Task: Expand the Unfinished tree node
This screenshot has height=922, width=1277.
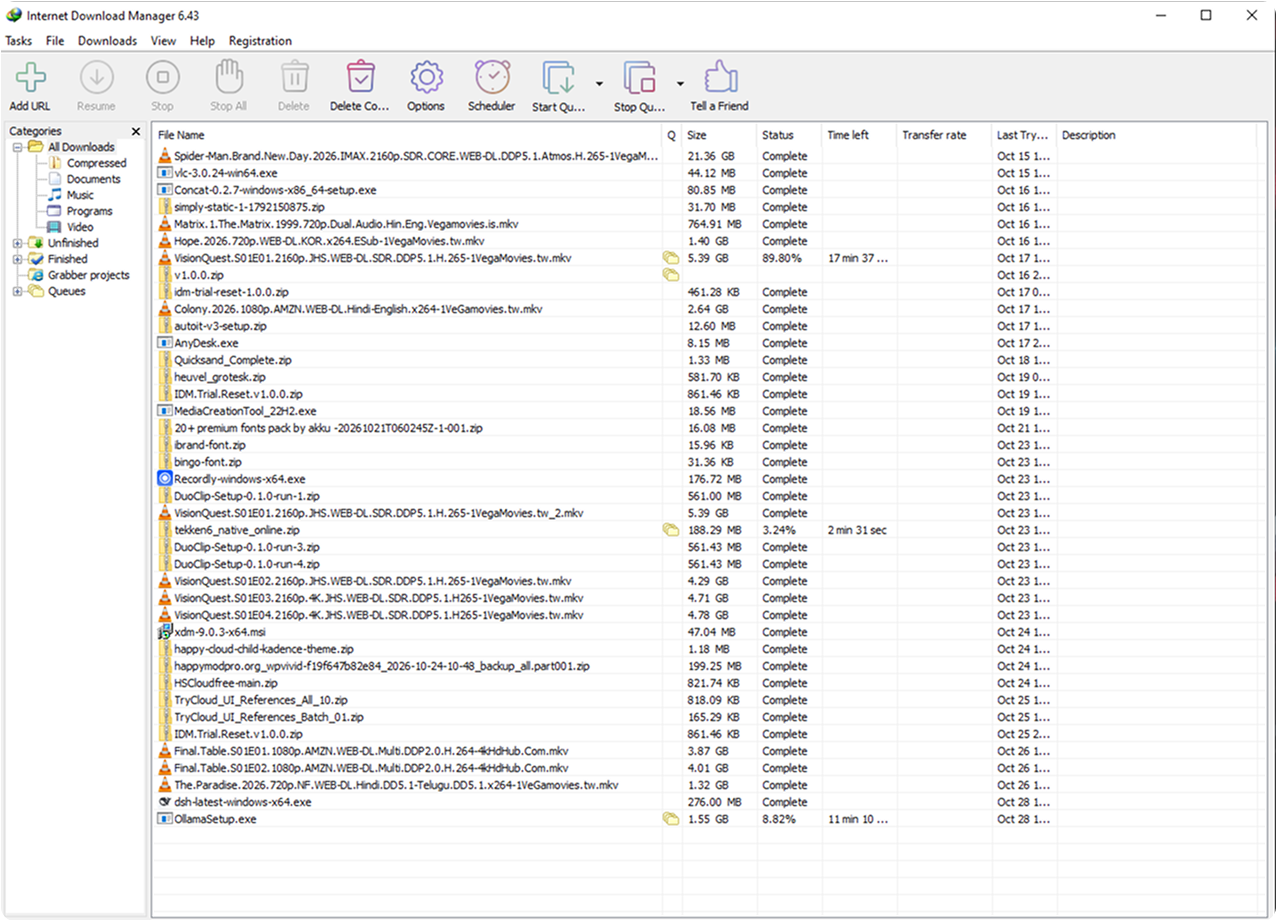Action: (x=17, y=243)
